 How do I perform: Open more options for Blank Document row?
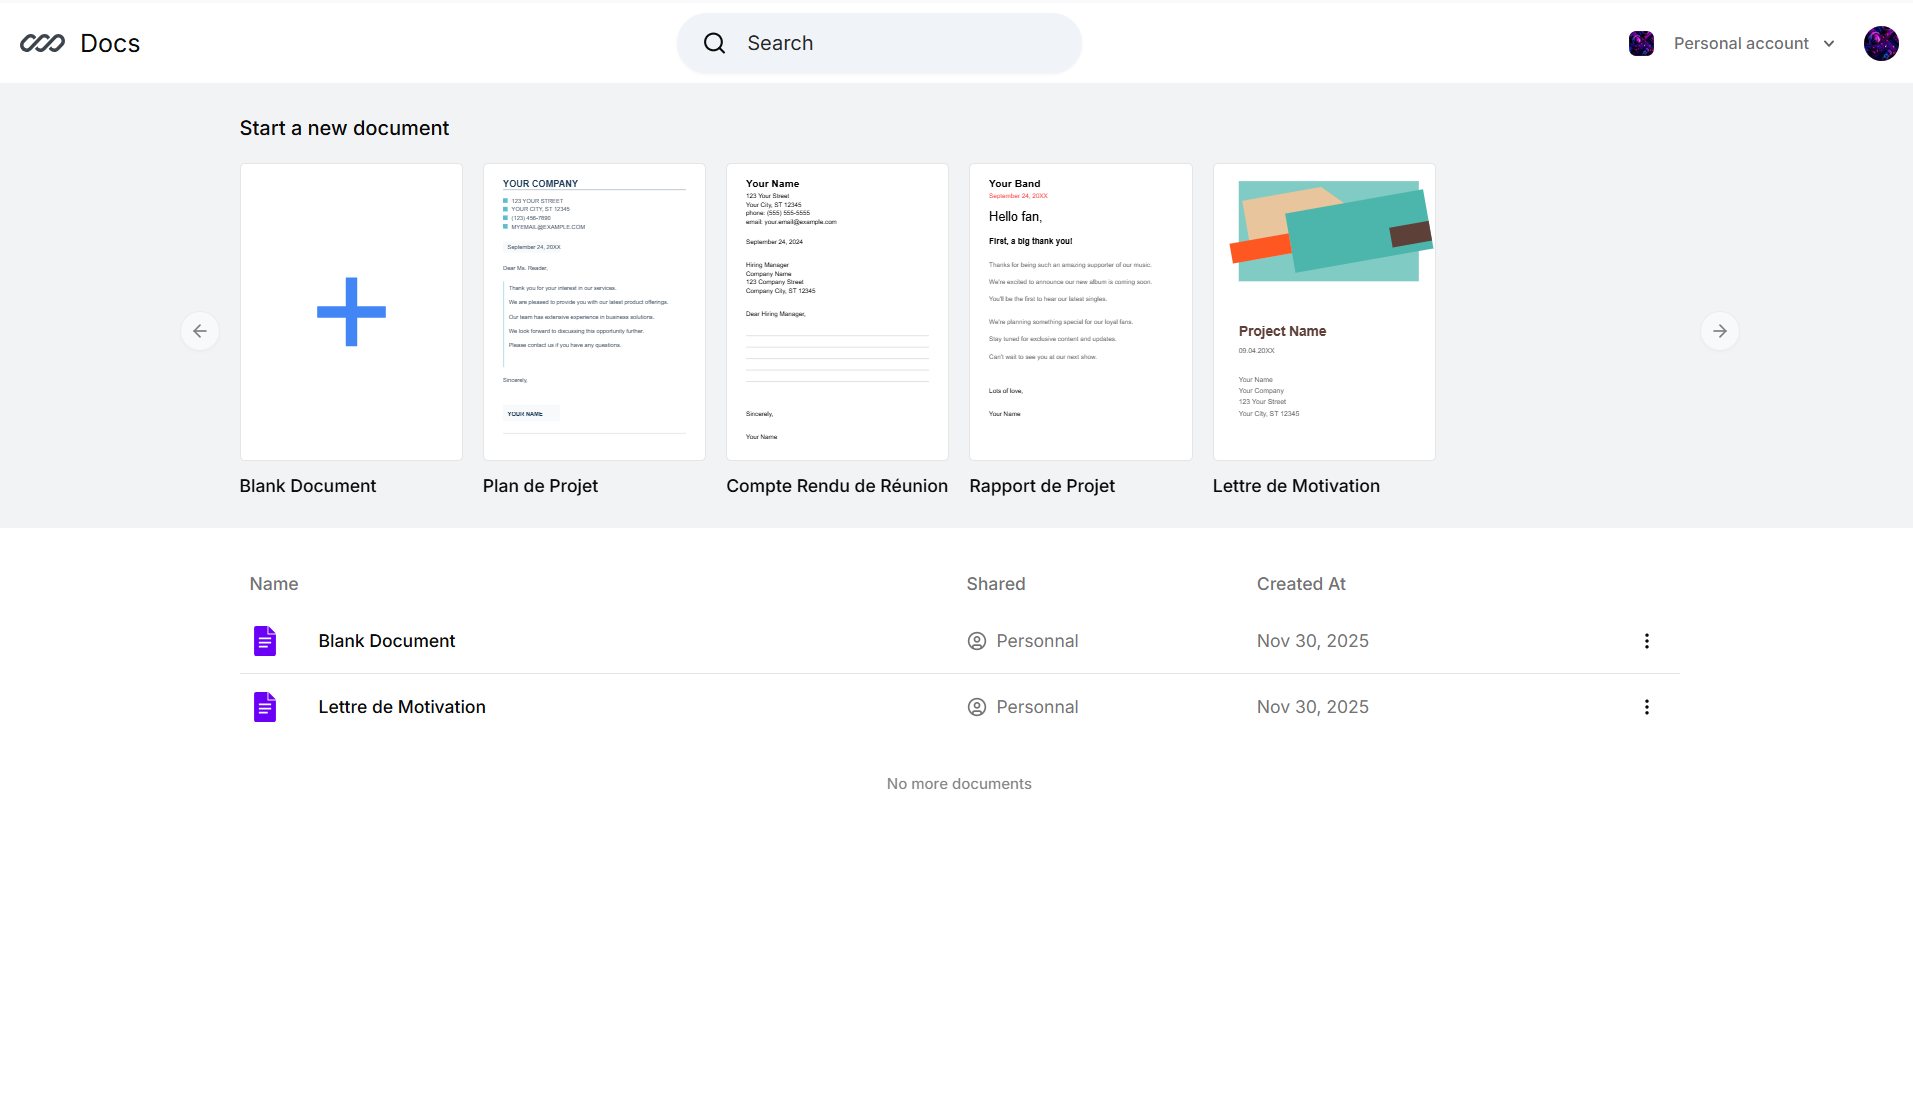point(1646,641)
